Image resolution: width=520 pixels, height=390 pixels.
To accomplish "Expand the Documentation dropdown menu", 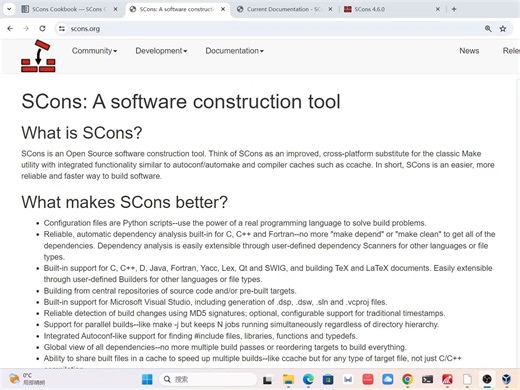I will click(234, 51).
